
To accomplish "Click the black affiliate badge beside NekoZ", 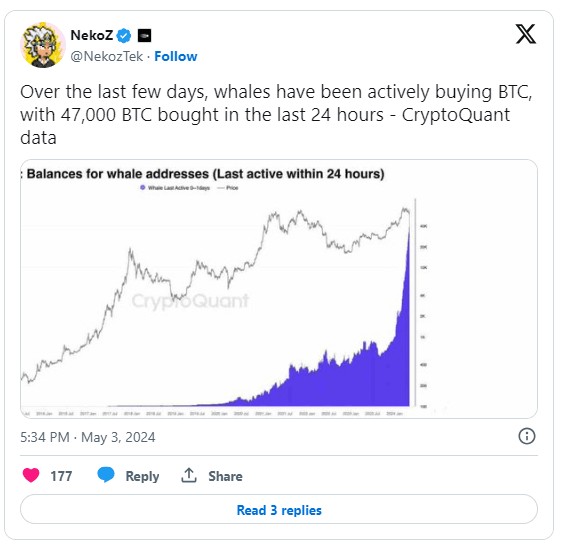I will point(144,36).
